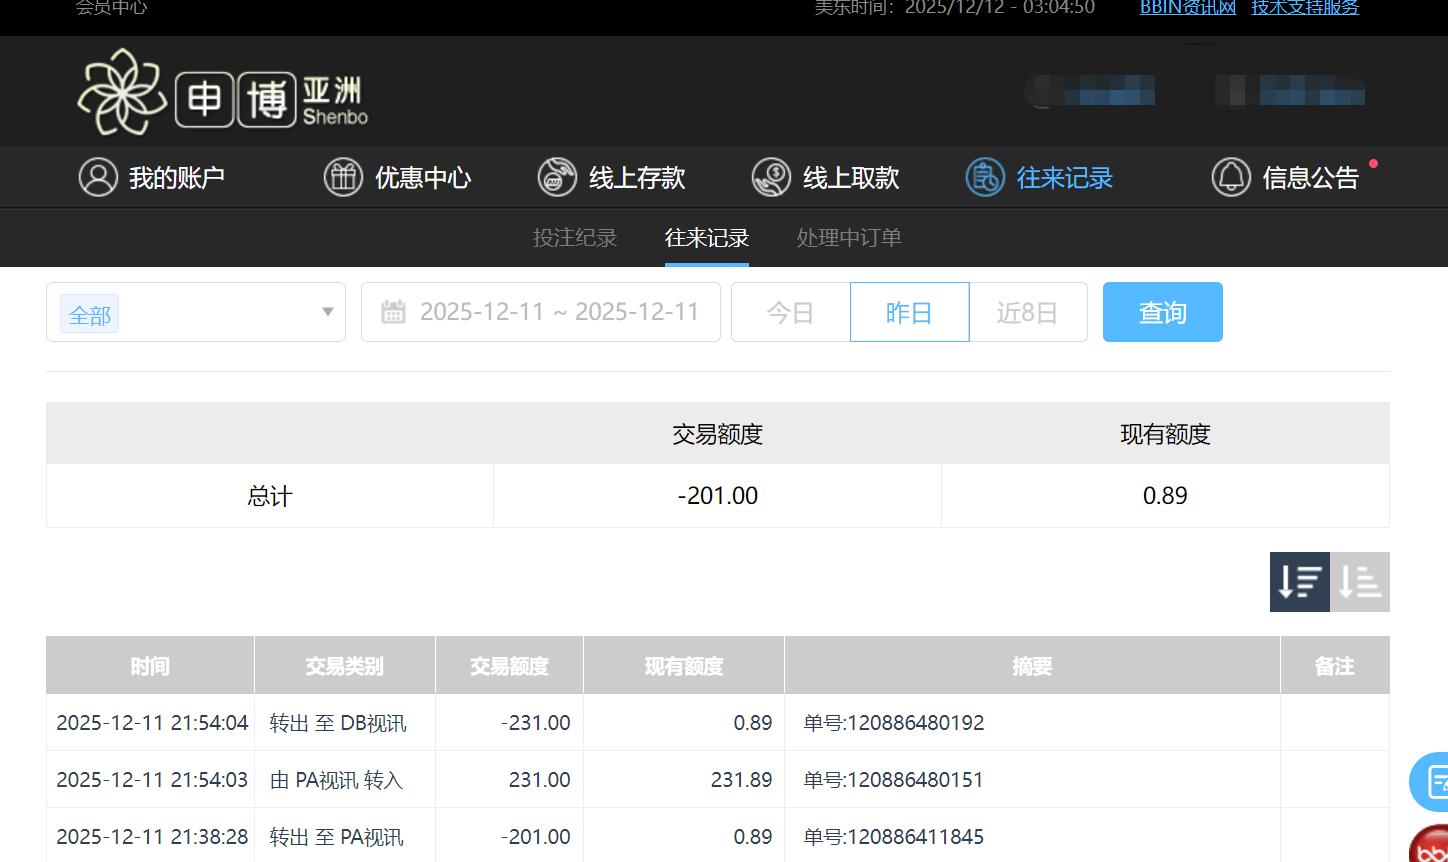Select the 线上存款 deposit icon

(557, 177)
